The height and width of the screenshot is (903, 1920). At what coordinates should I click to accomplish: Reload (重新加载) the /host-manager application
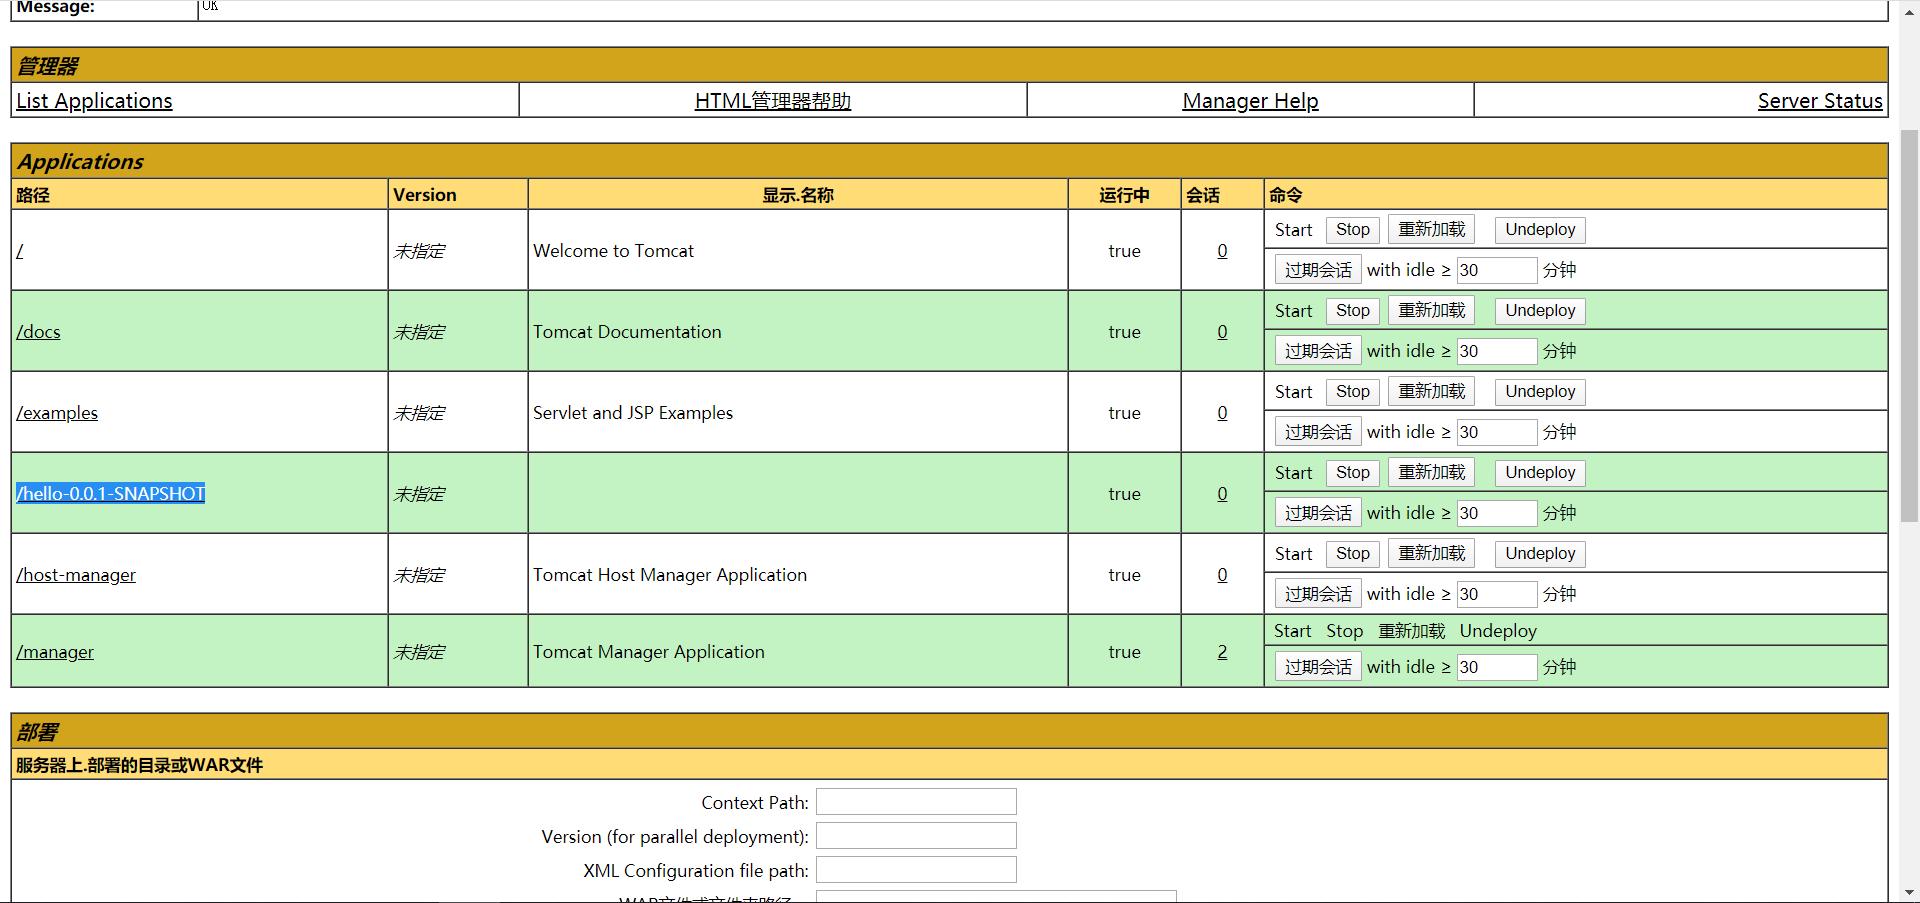coord(1431,554)
